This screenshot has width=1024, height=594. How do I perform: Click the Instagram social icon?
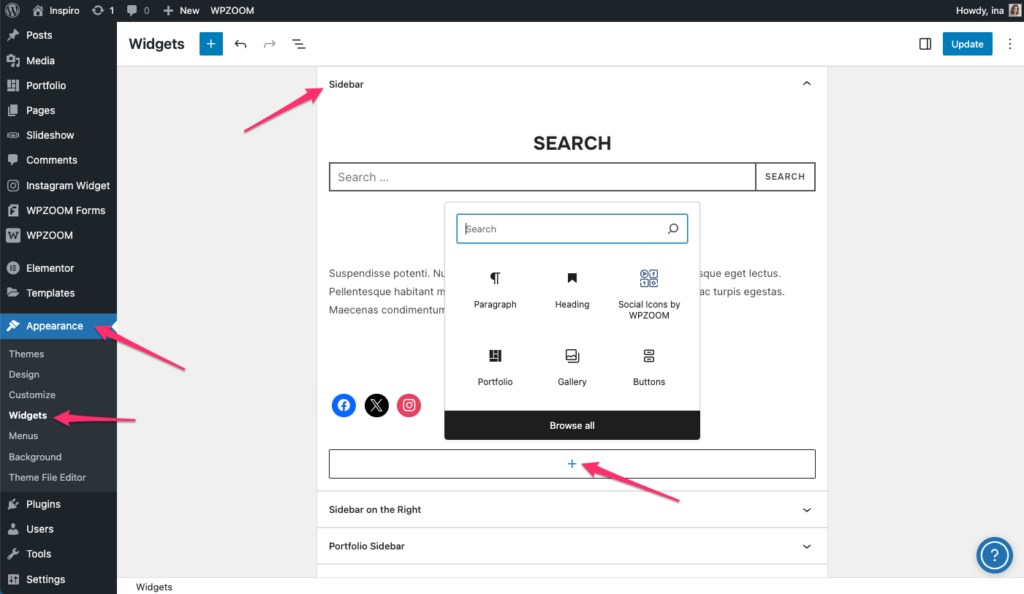(408, 405)
